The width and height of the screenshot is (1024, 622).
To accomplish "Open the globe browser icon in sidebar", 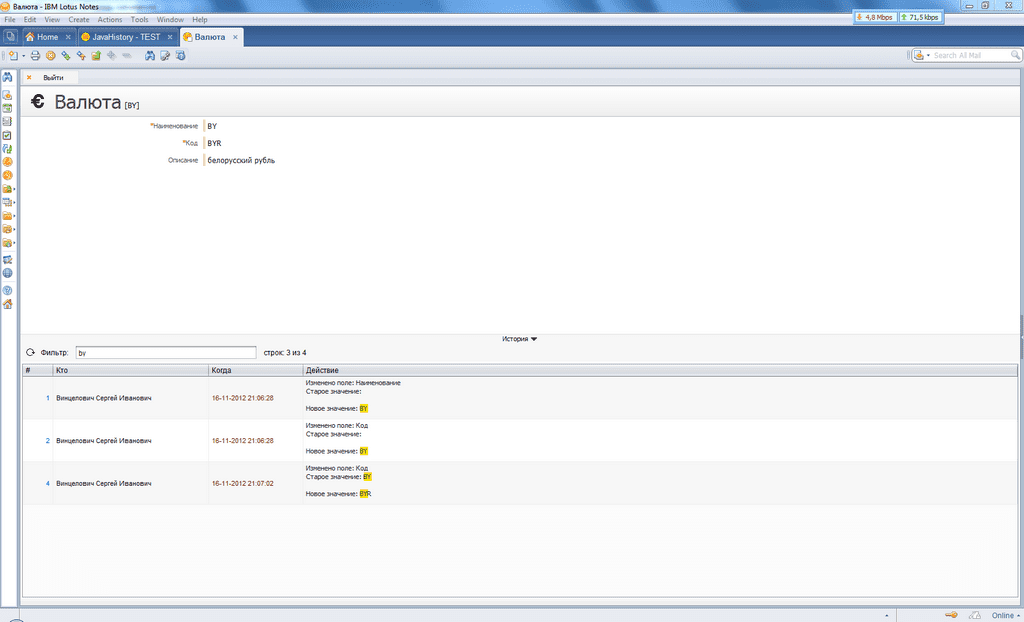I will (x=8, y=273).
